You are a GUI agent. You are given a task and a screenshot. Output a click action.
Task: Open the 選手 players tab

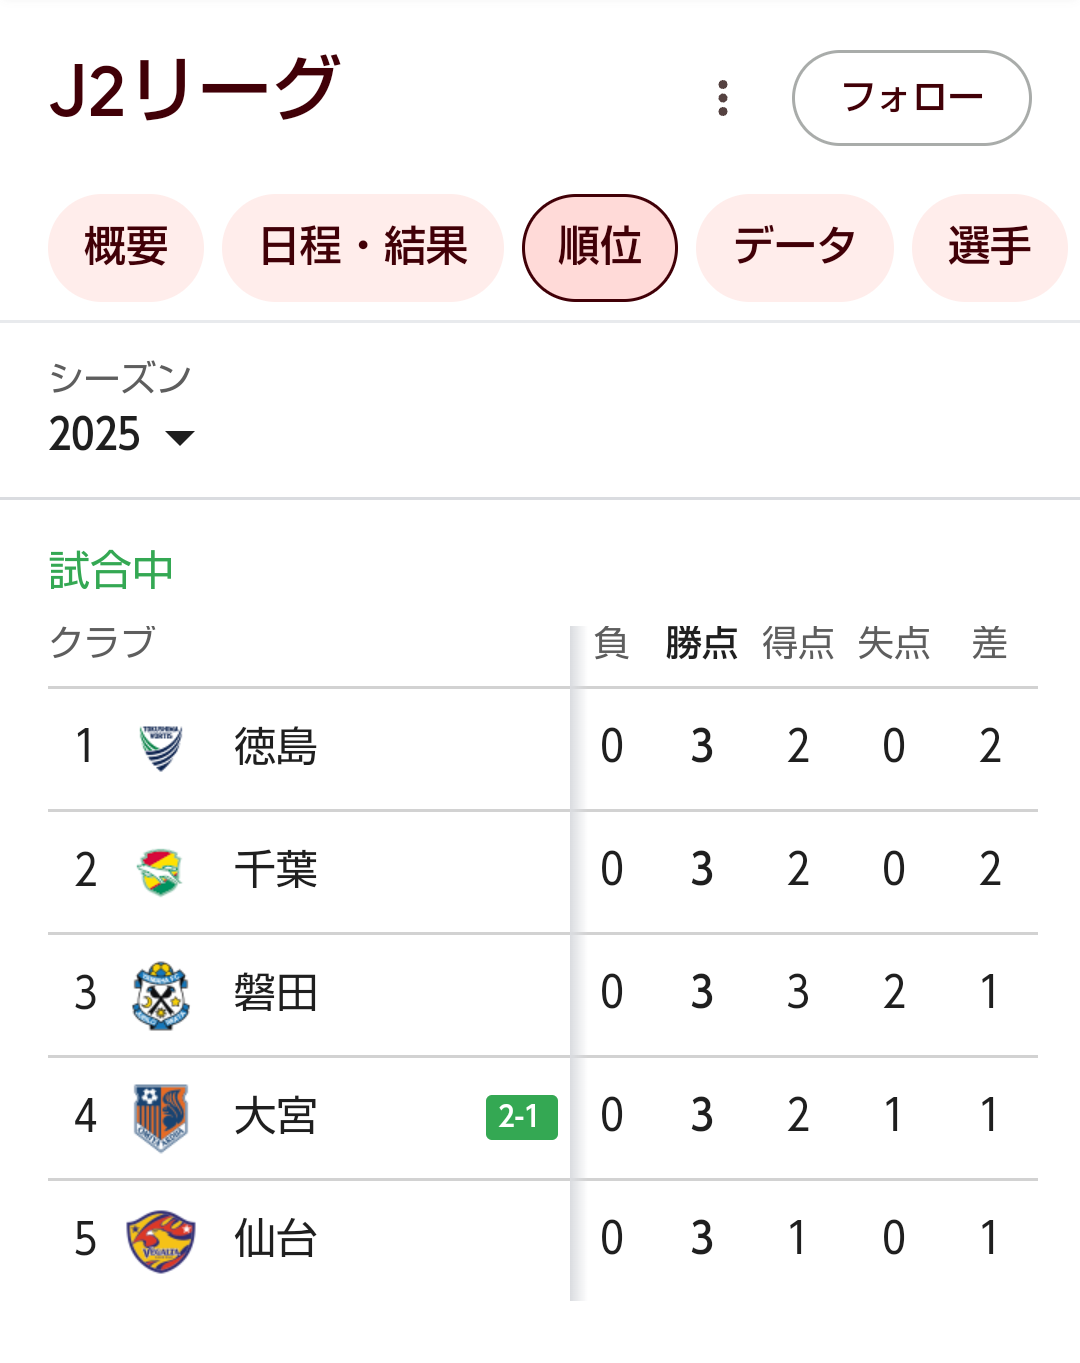click(990, 247)
